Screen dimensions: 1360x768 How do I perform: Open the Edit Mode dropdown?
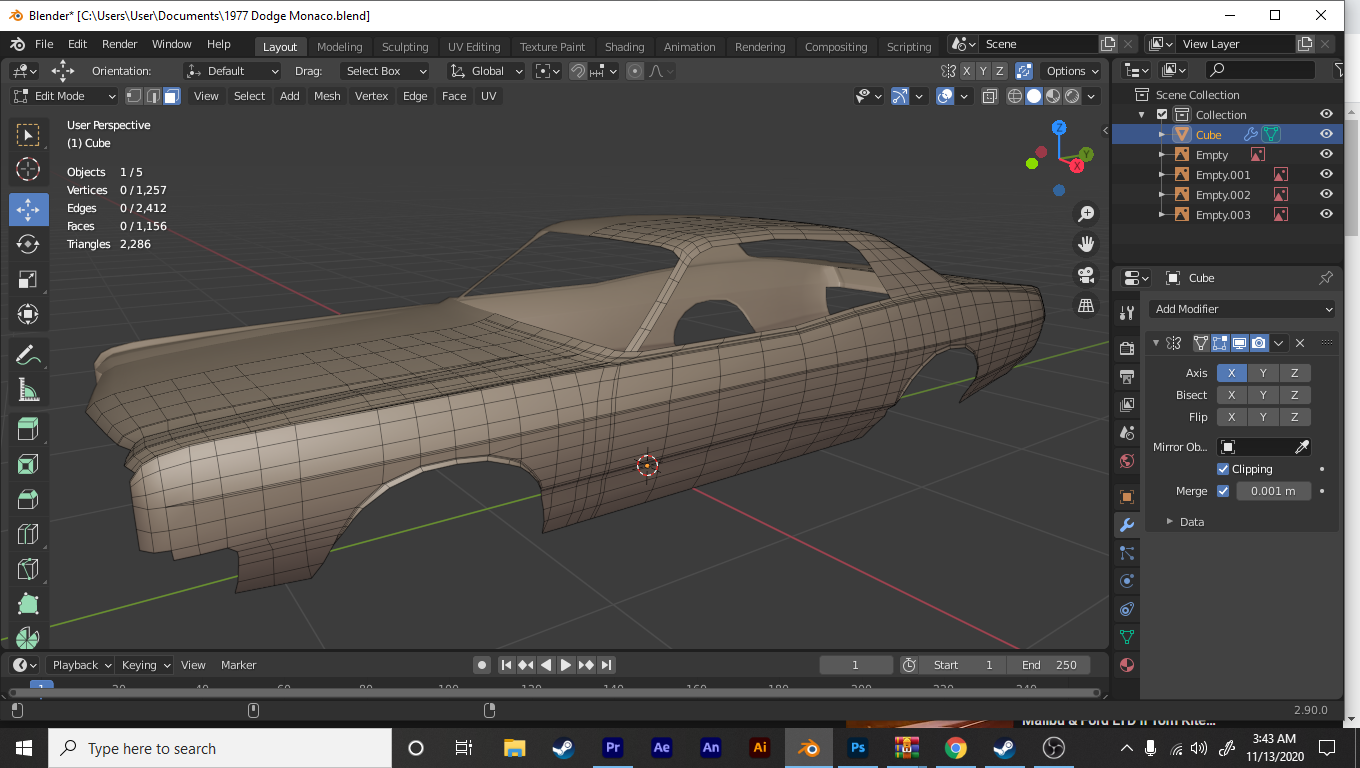(x=65, y=96)
